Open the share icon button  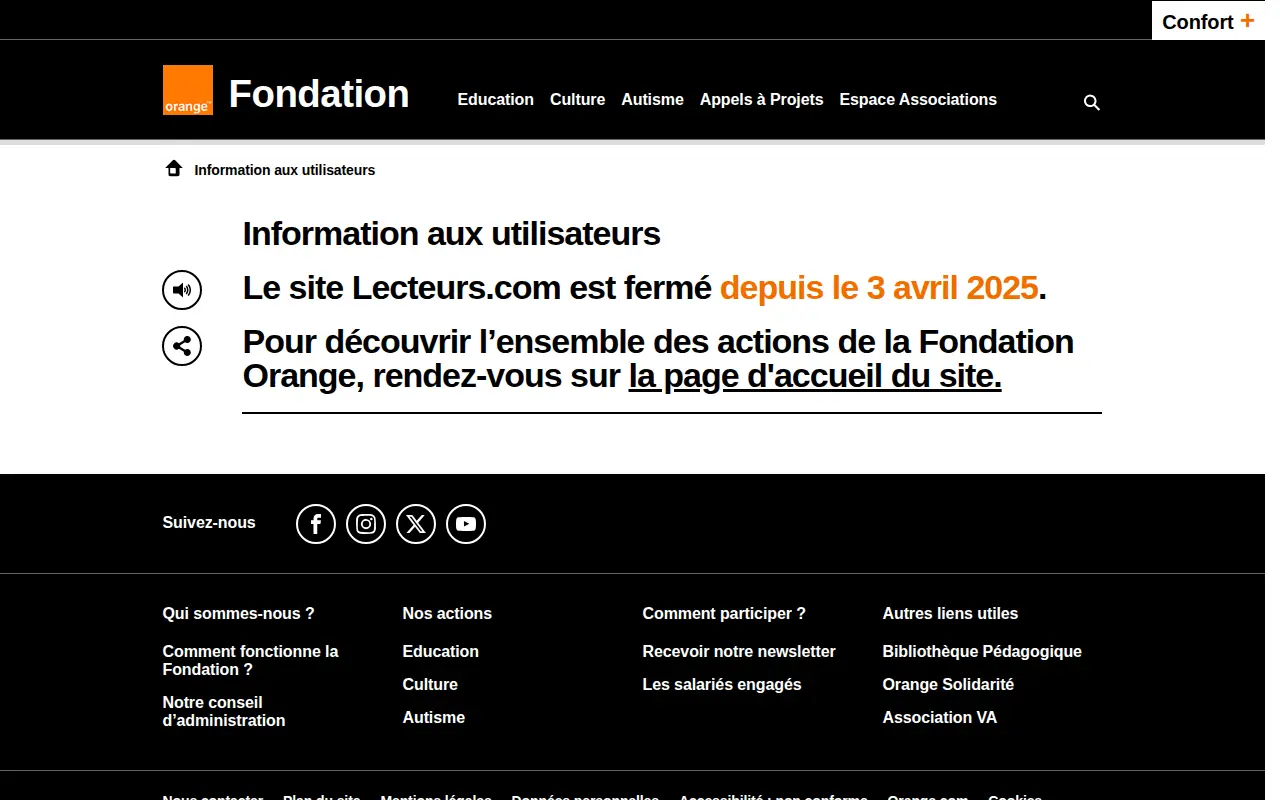[182, 346]
